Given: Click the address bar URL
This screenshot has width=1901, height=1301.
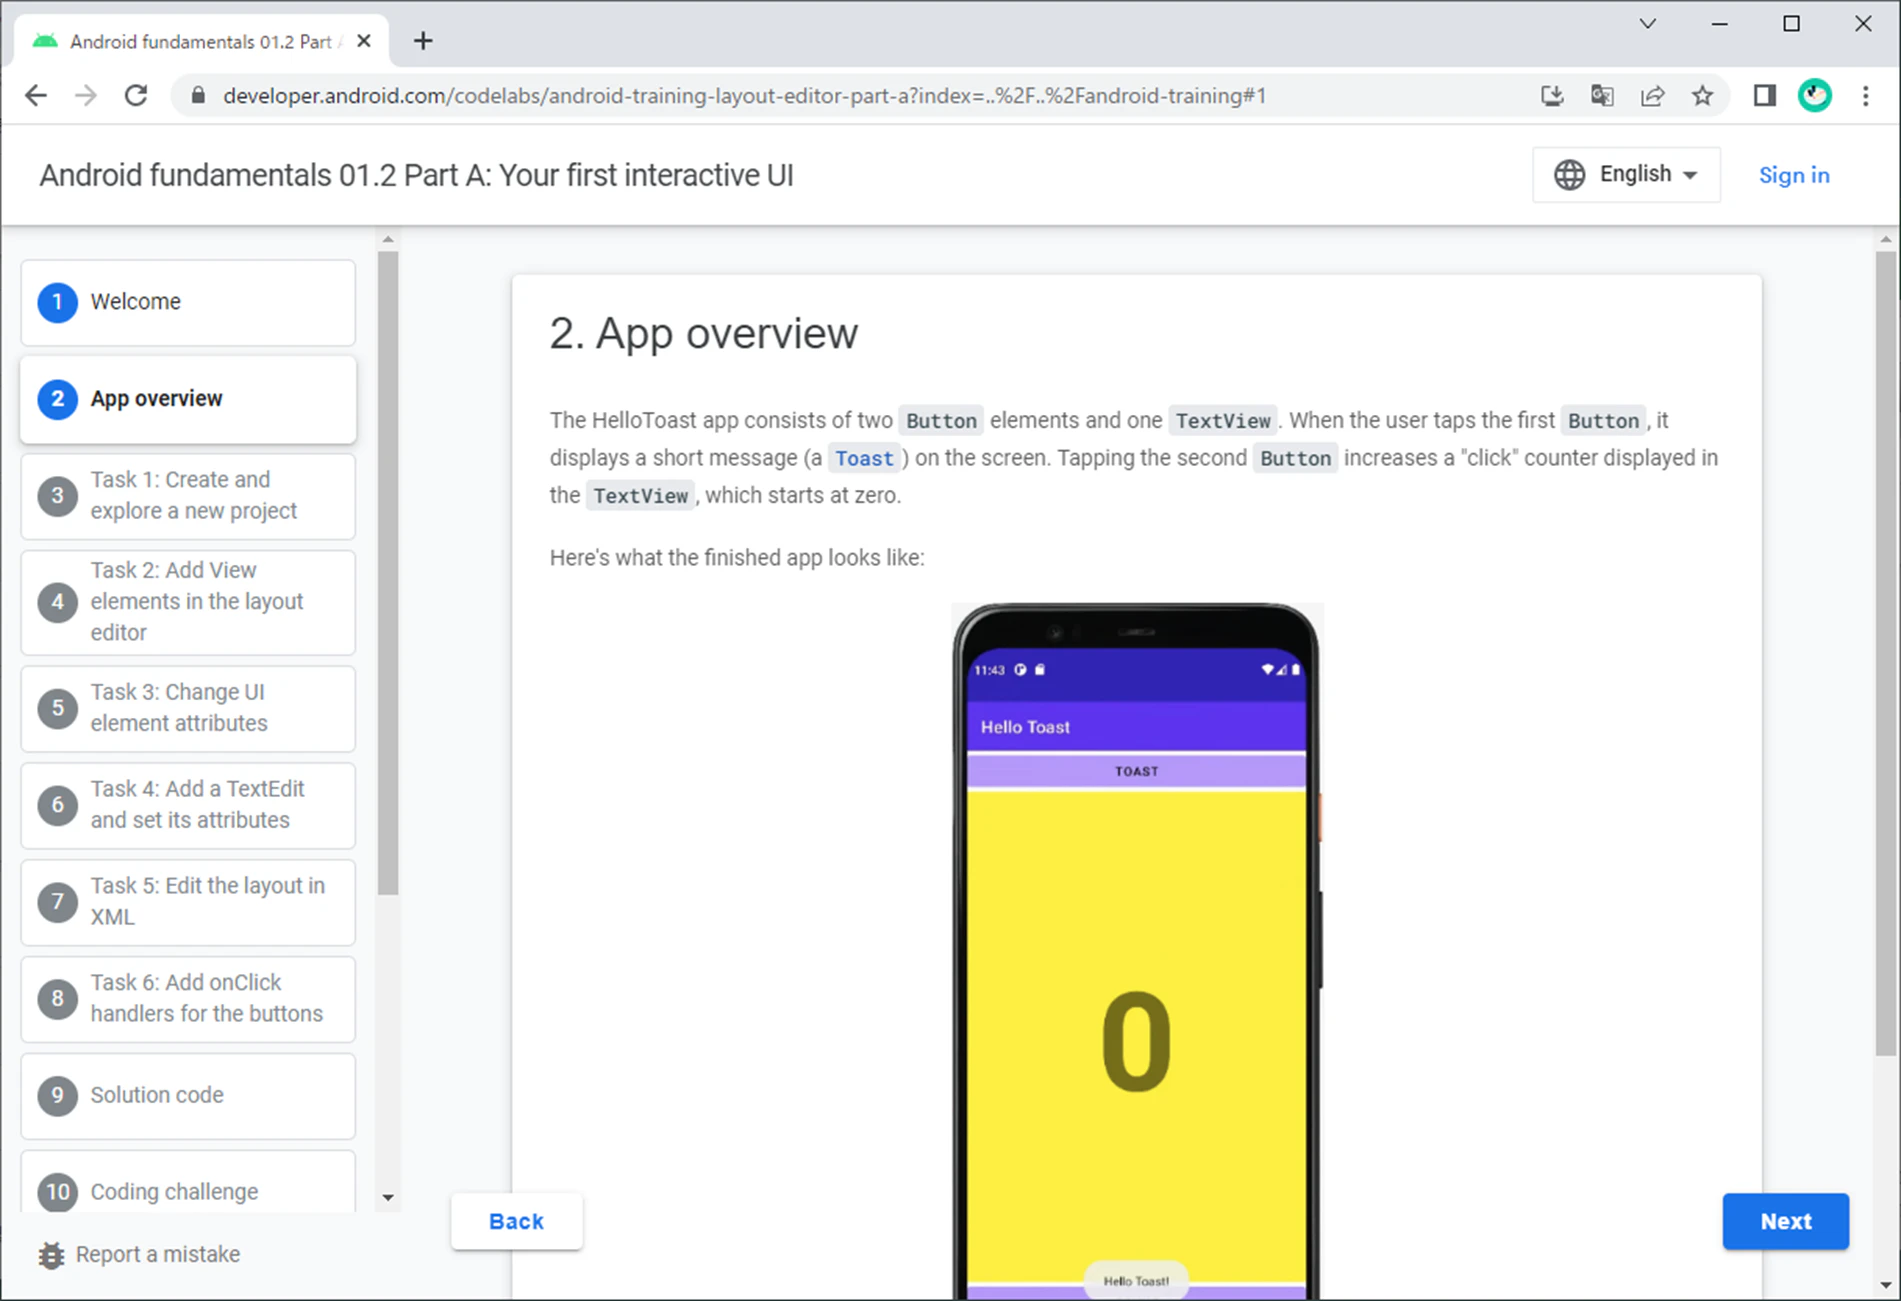Looking at the screenshot, I should (x=744, y=96).
